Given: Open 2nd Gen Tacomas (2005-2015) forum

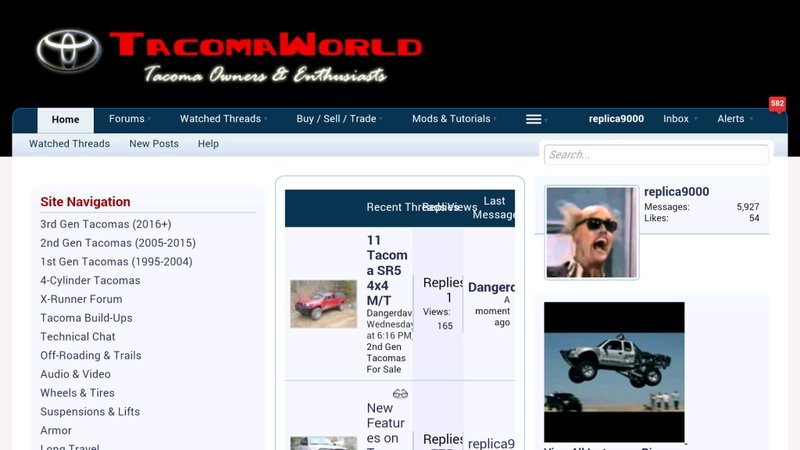Looking at the screenshot, I should click(118, 243).
